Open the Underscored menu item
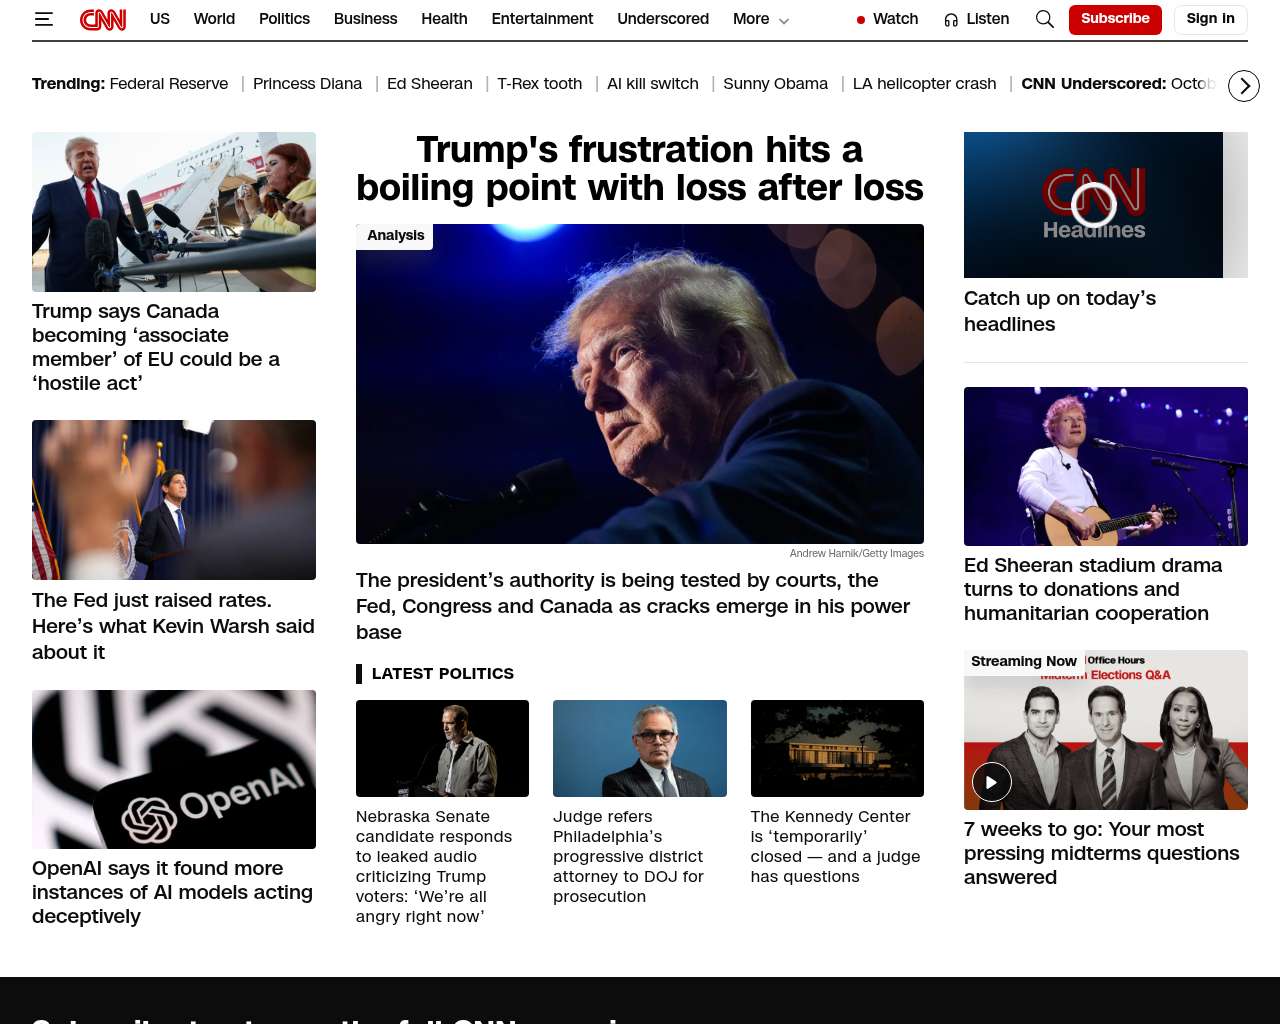Viewport: 1280px width, 1024px height. (663, 19)
